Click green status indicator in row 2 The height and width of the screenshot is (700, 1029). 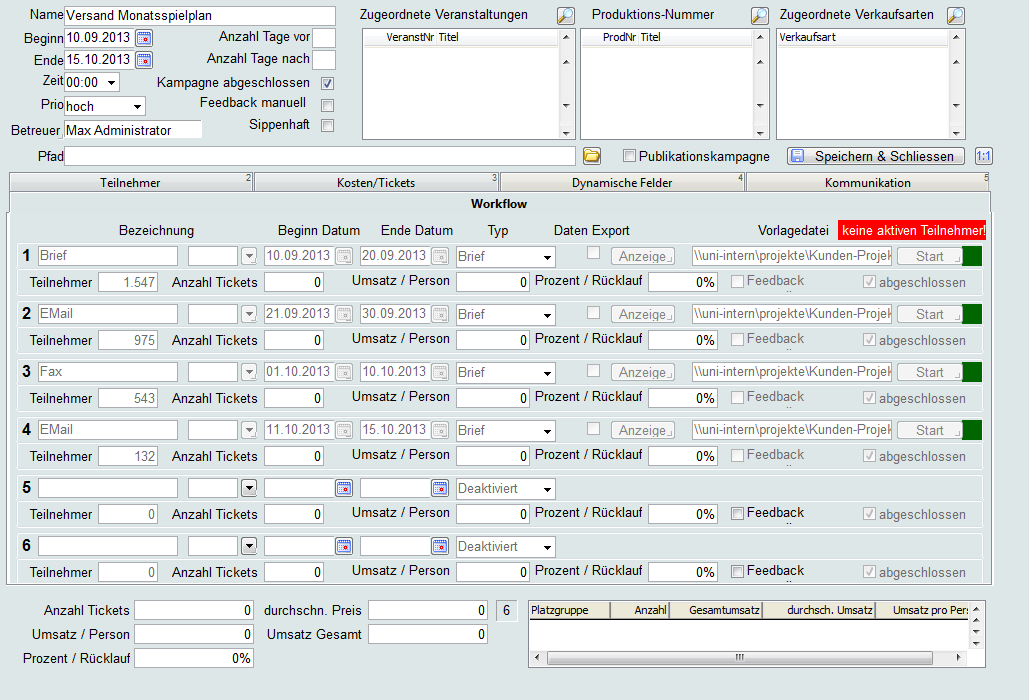(x=972, y=314)
